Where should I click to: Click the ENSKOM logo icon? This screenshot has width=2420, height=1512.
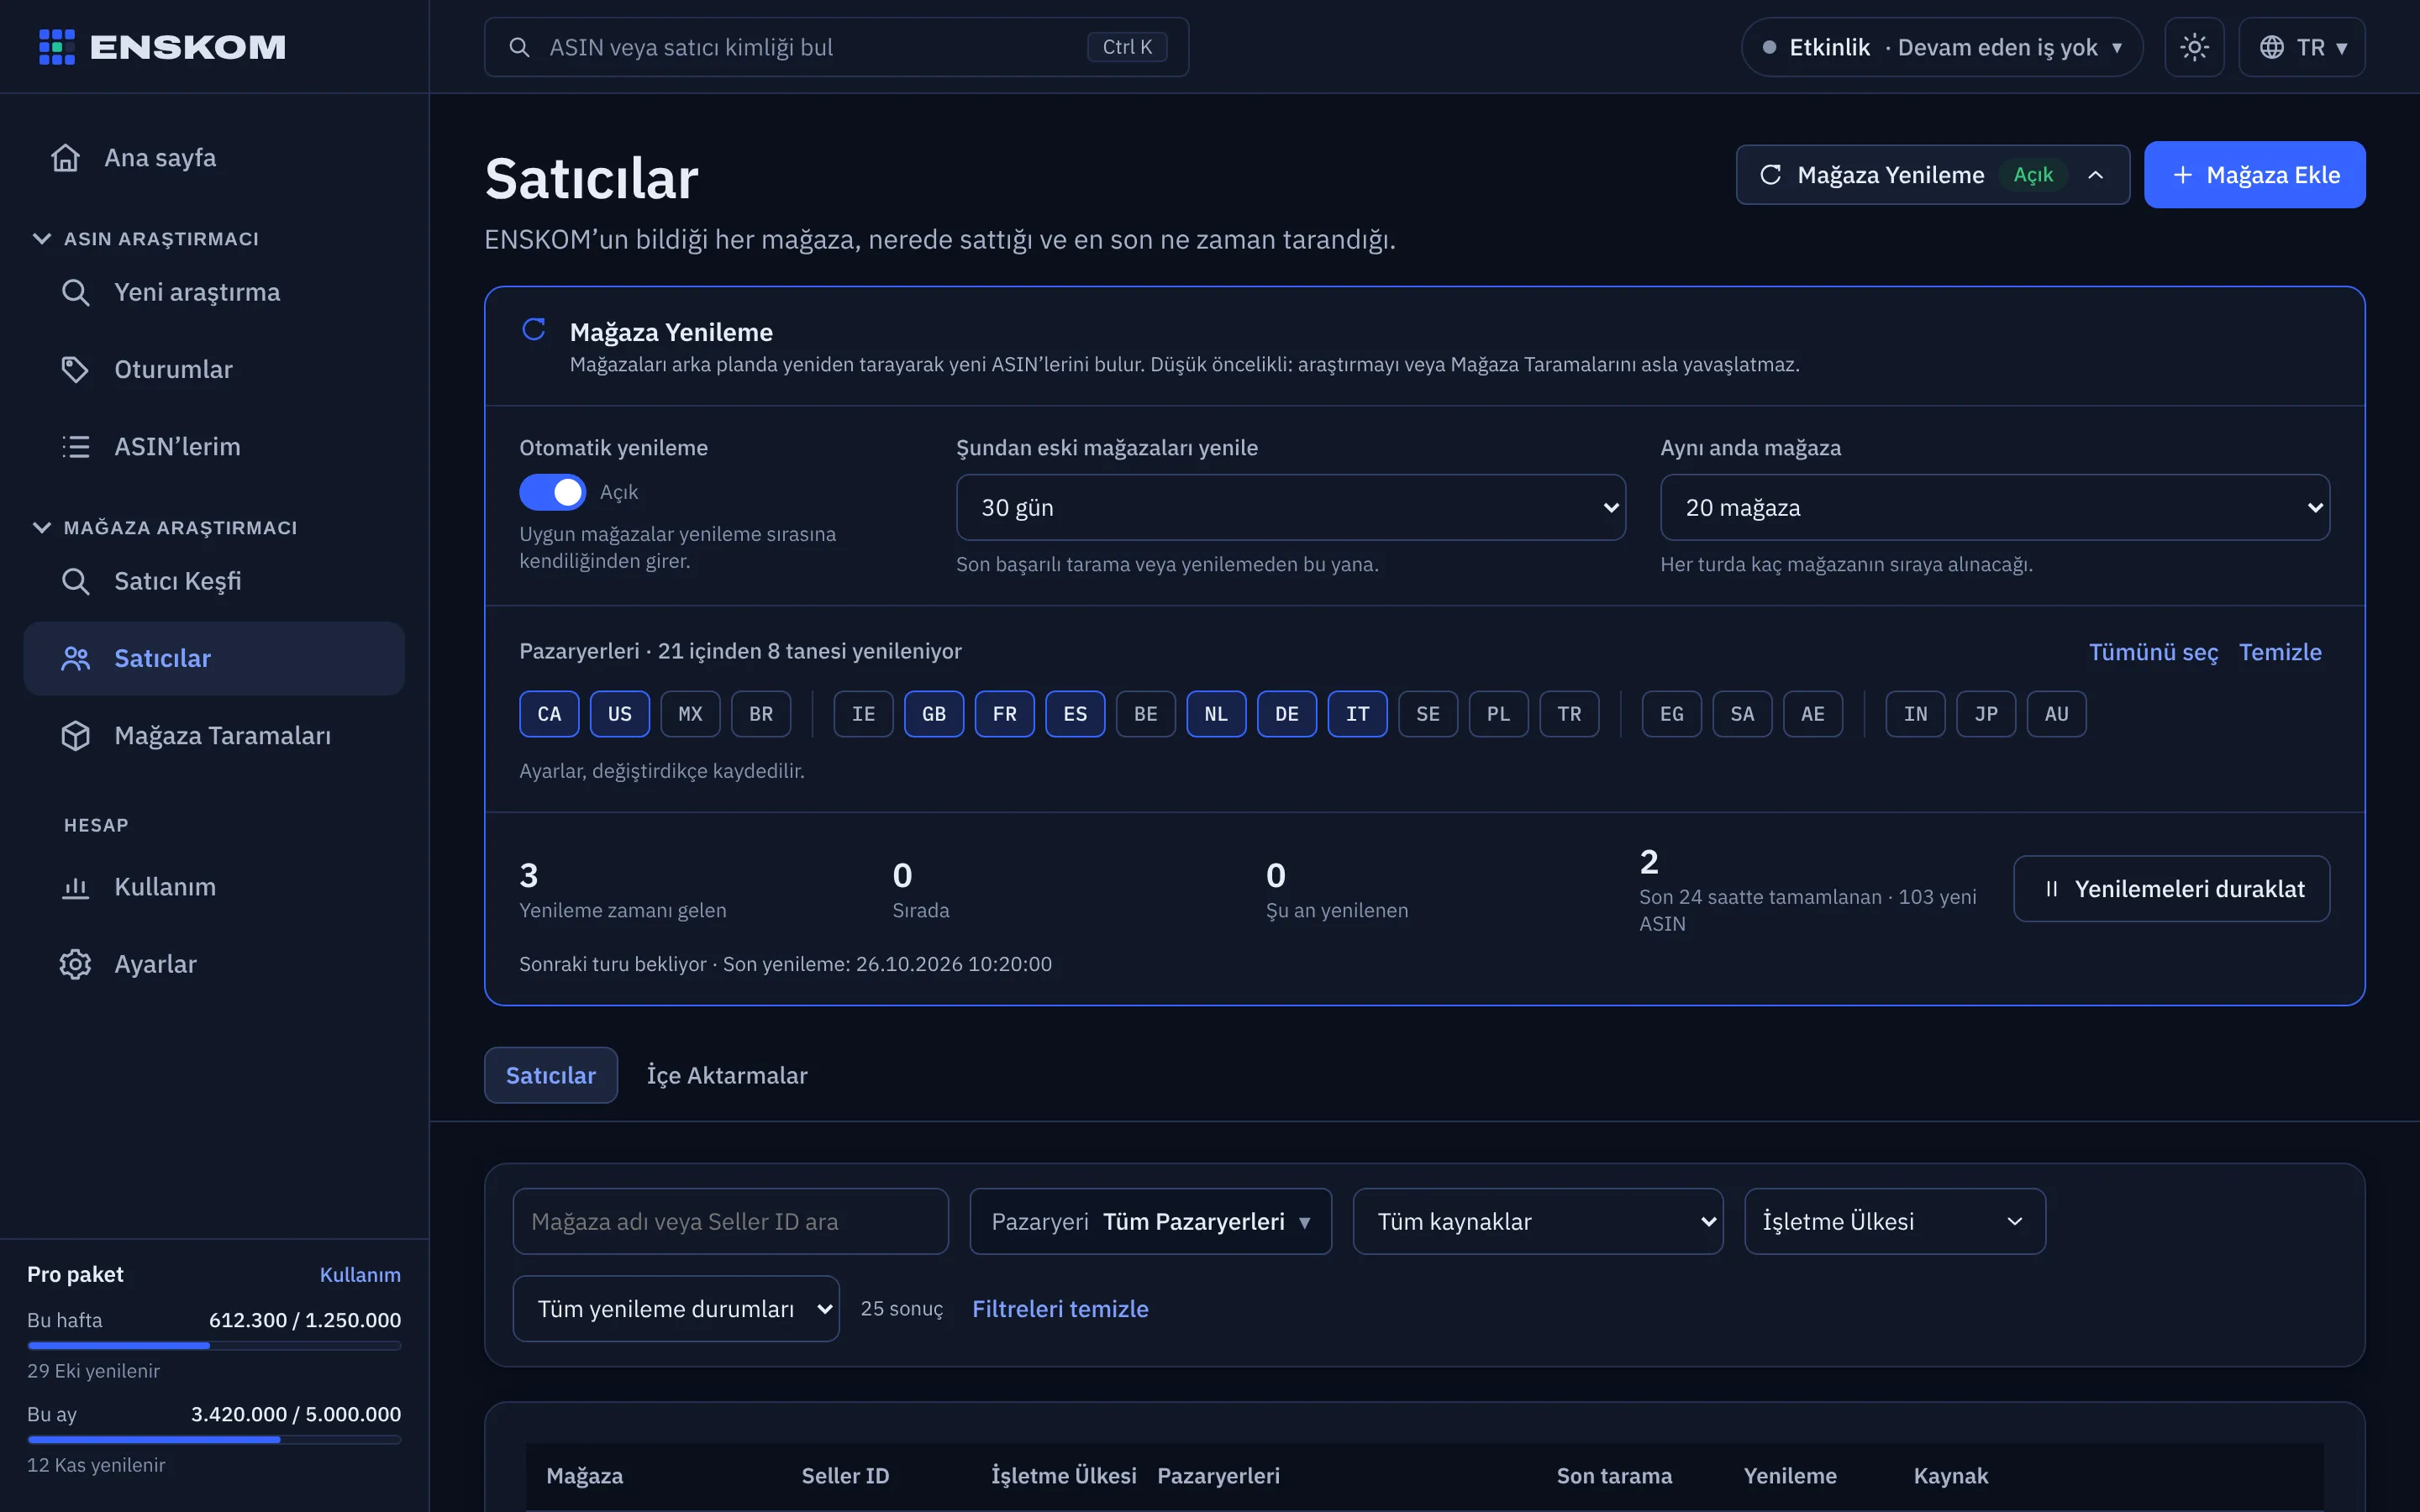(57, 47)
